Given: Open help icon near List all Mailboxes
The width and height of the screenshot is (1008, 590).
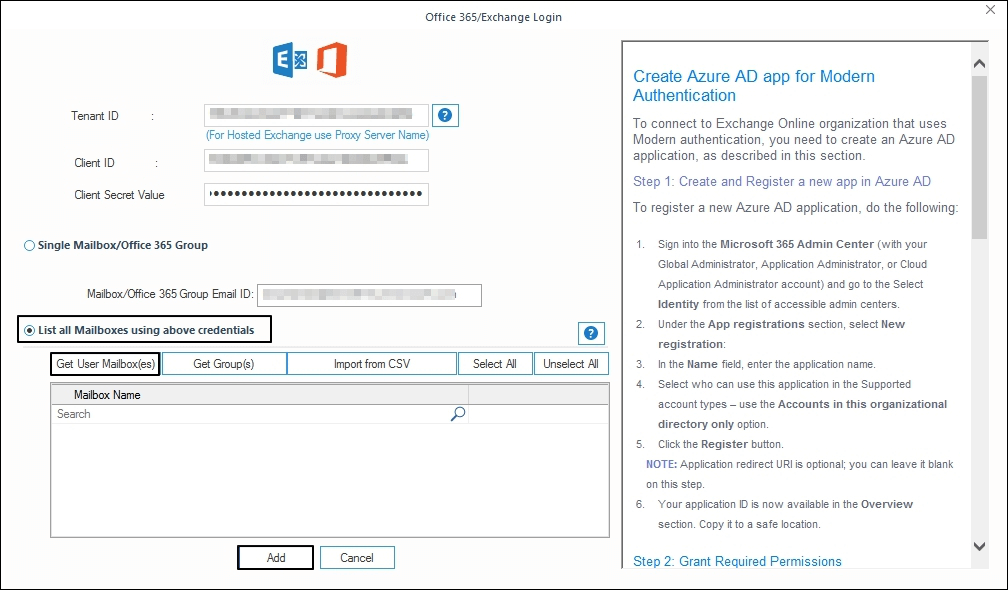Looking at the screenshot, I should click(x=591, y=333).
